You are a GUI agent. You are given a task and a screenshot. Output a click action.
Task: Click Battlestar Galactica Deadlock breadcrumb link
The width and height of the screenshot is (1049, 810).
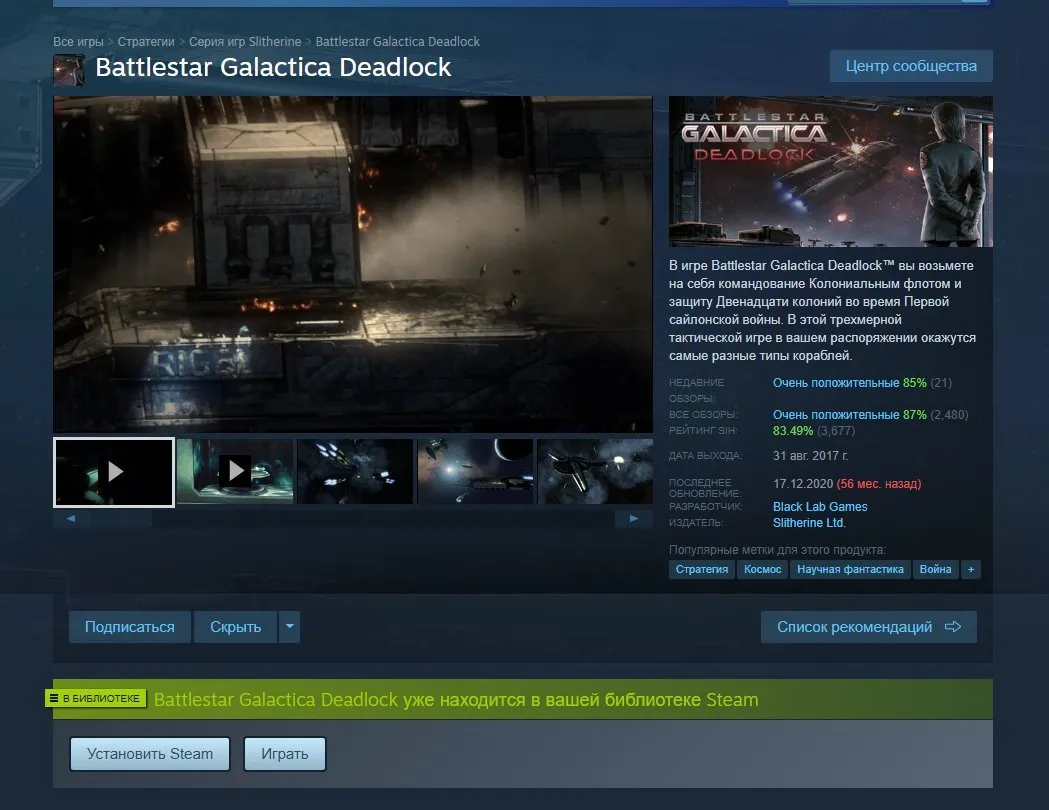pyautogui.click(x=397, y=41)
